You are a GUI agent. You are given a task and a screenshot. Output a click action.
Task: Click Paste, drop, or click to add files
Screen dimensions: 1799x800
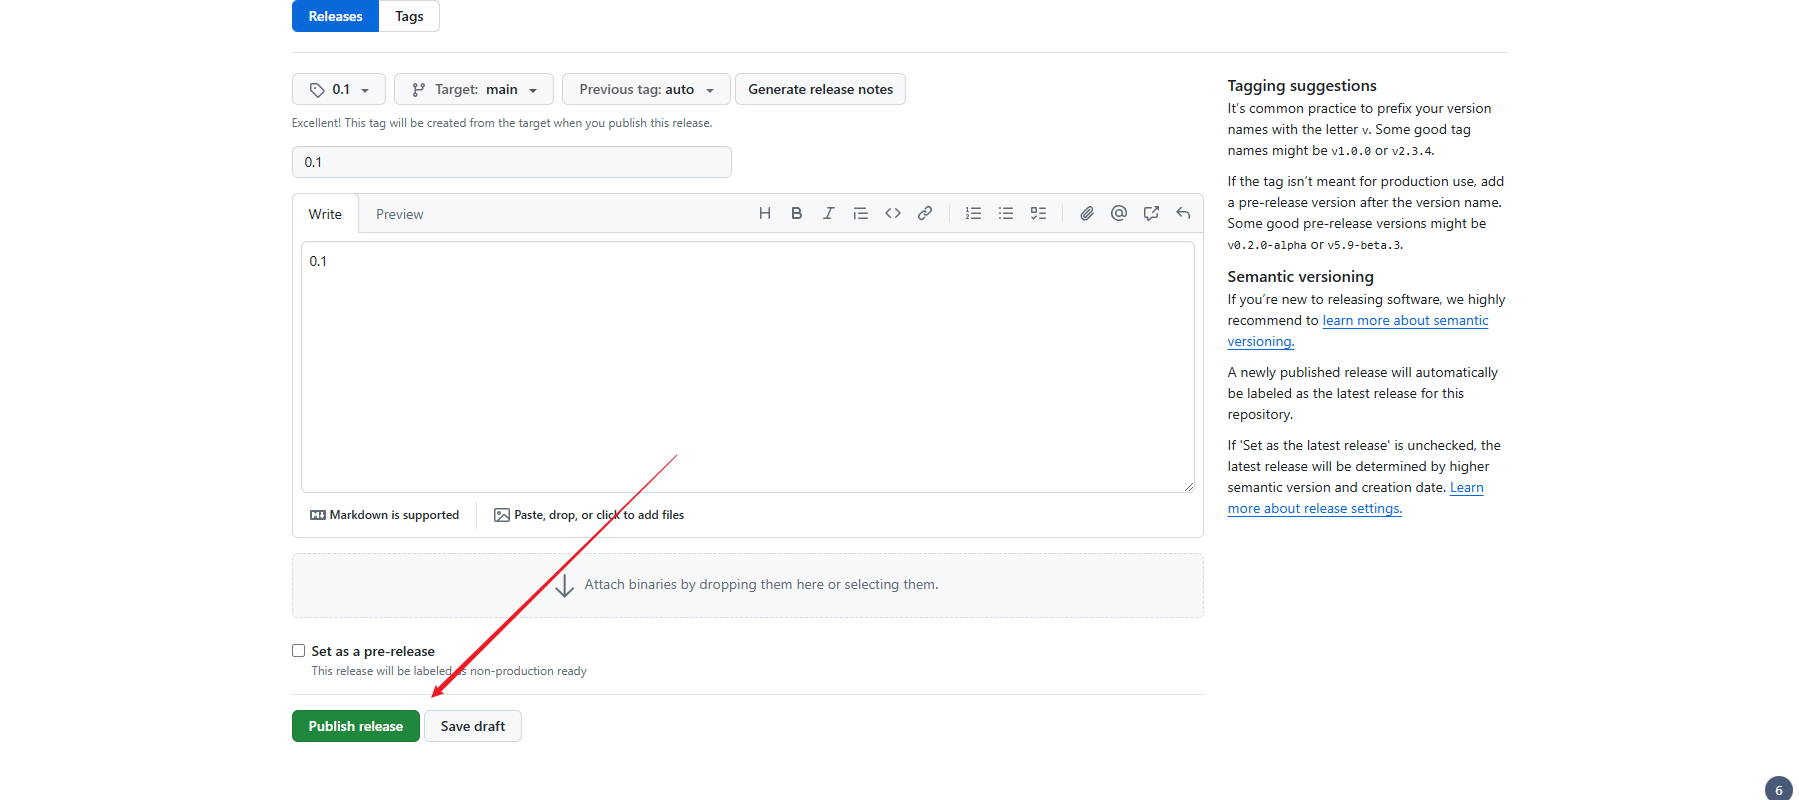(589, 515)
